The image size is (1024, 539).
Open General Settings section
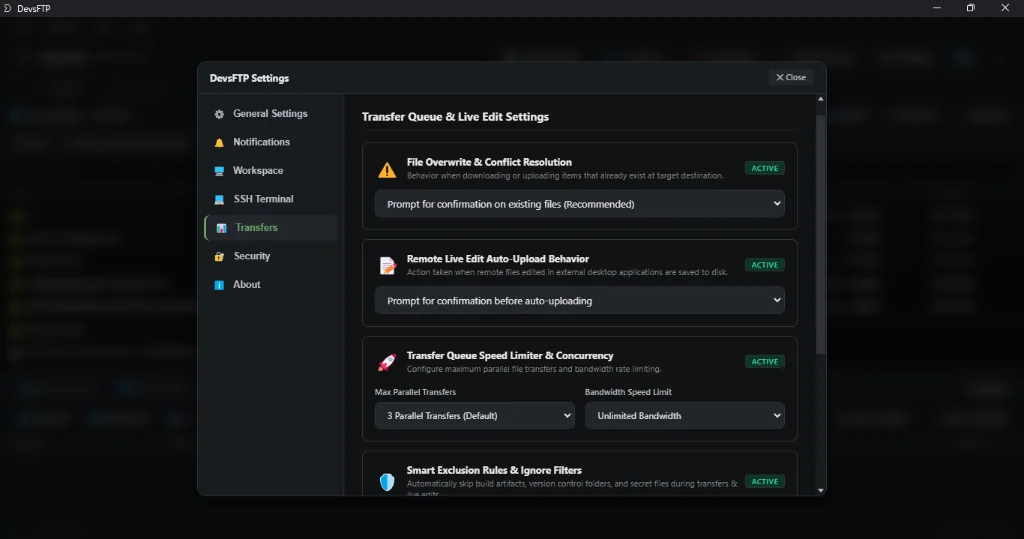[270, 114]
